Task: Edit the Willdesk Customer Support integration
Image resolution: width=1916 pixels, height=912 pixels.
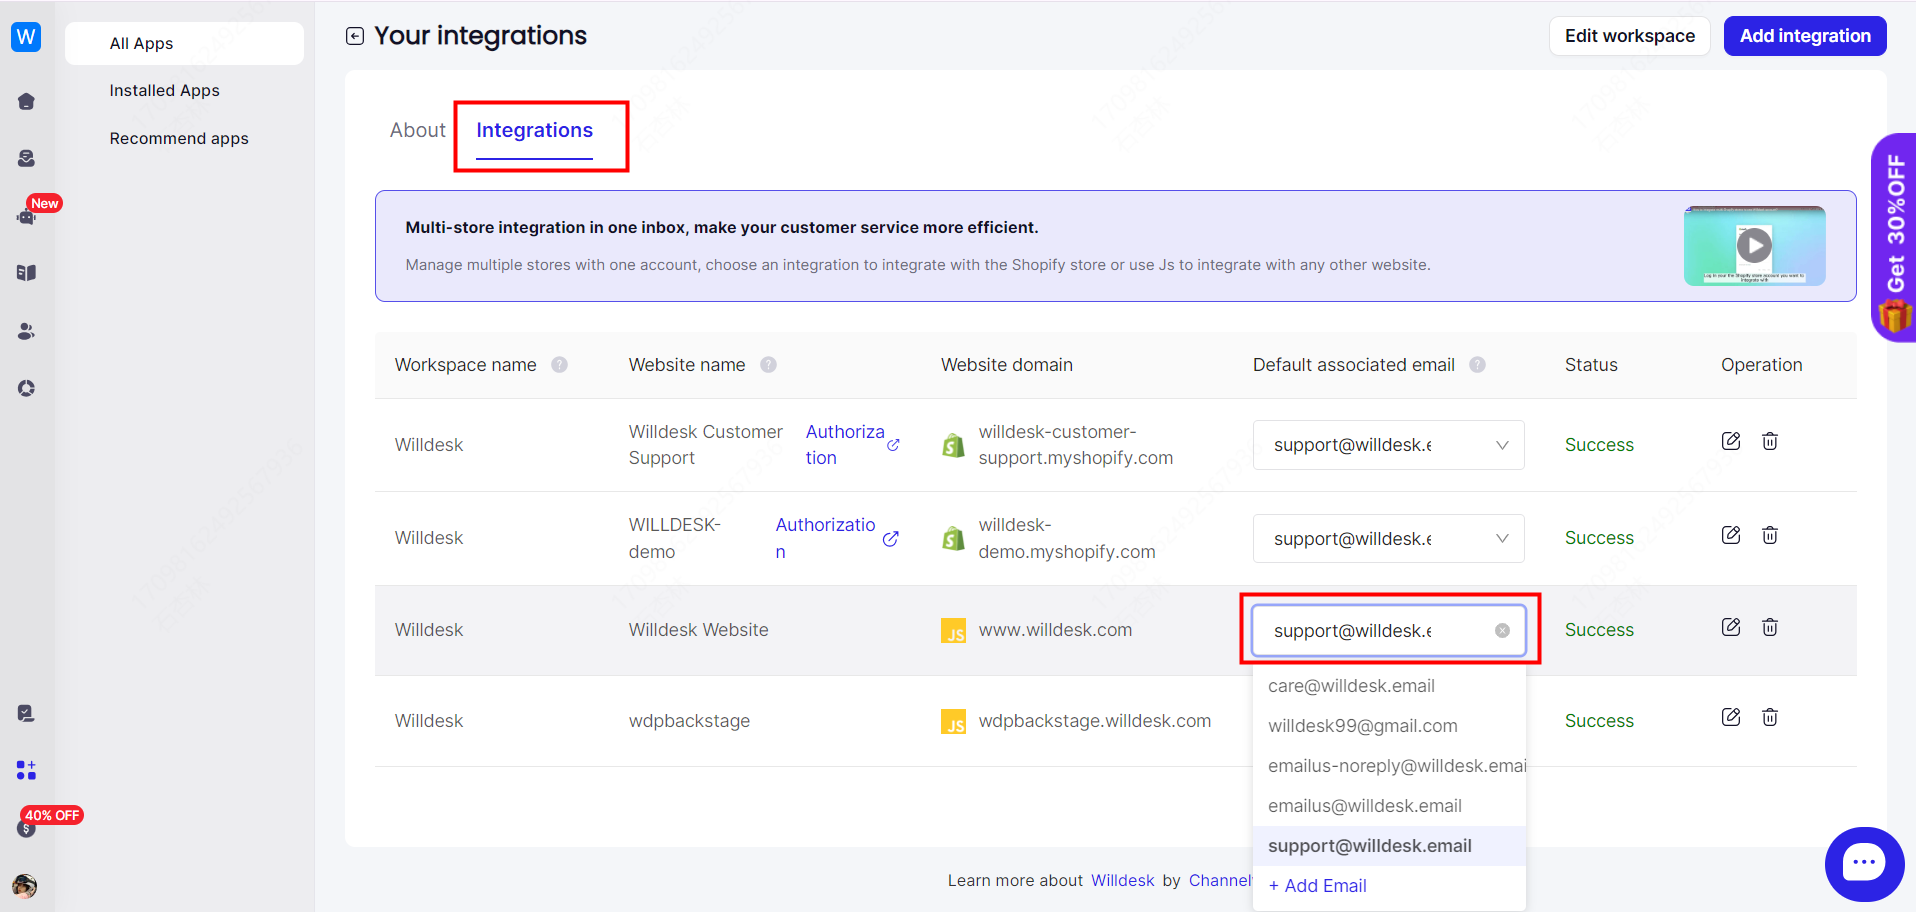Action: 1731,441
